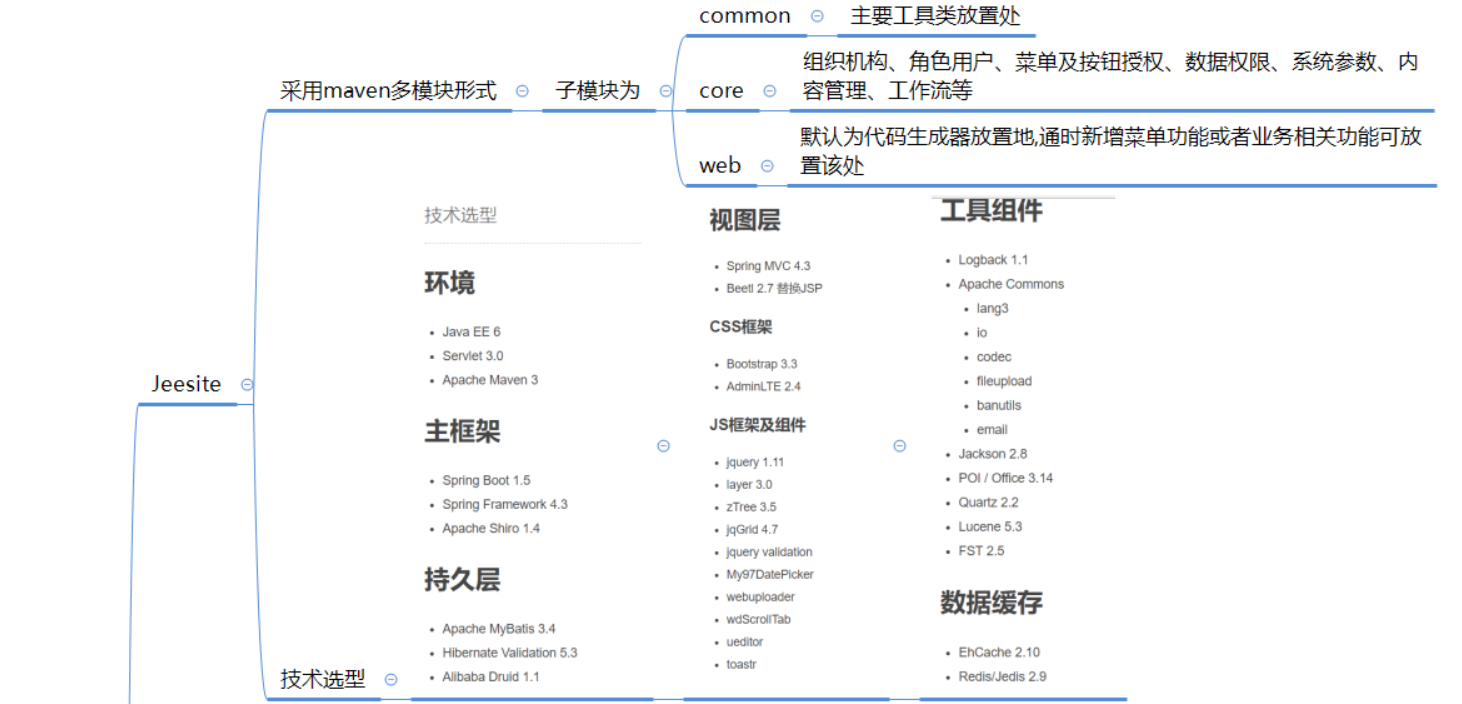This screenshot has width=1462, height=704.
Task: Select the common subtopic node
Action: point(744,15)
